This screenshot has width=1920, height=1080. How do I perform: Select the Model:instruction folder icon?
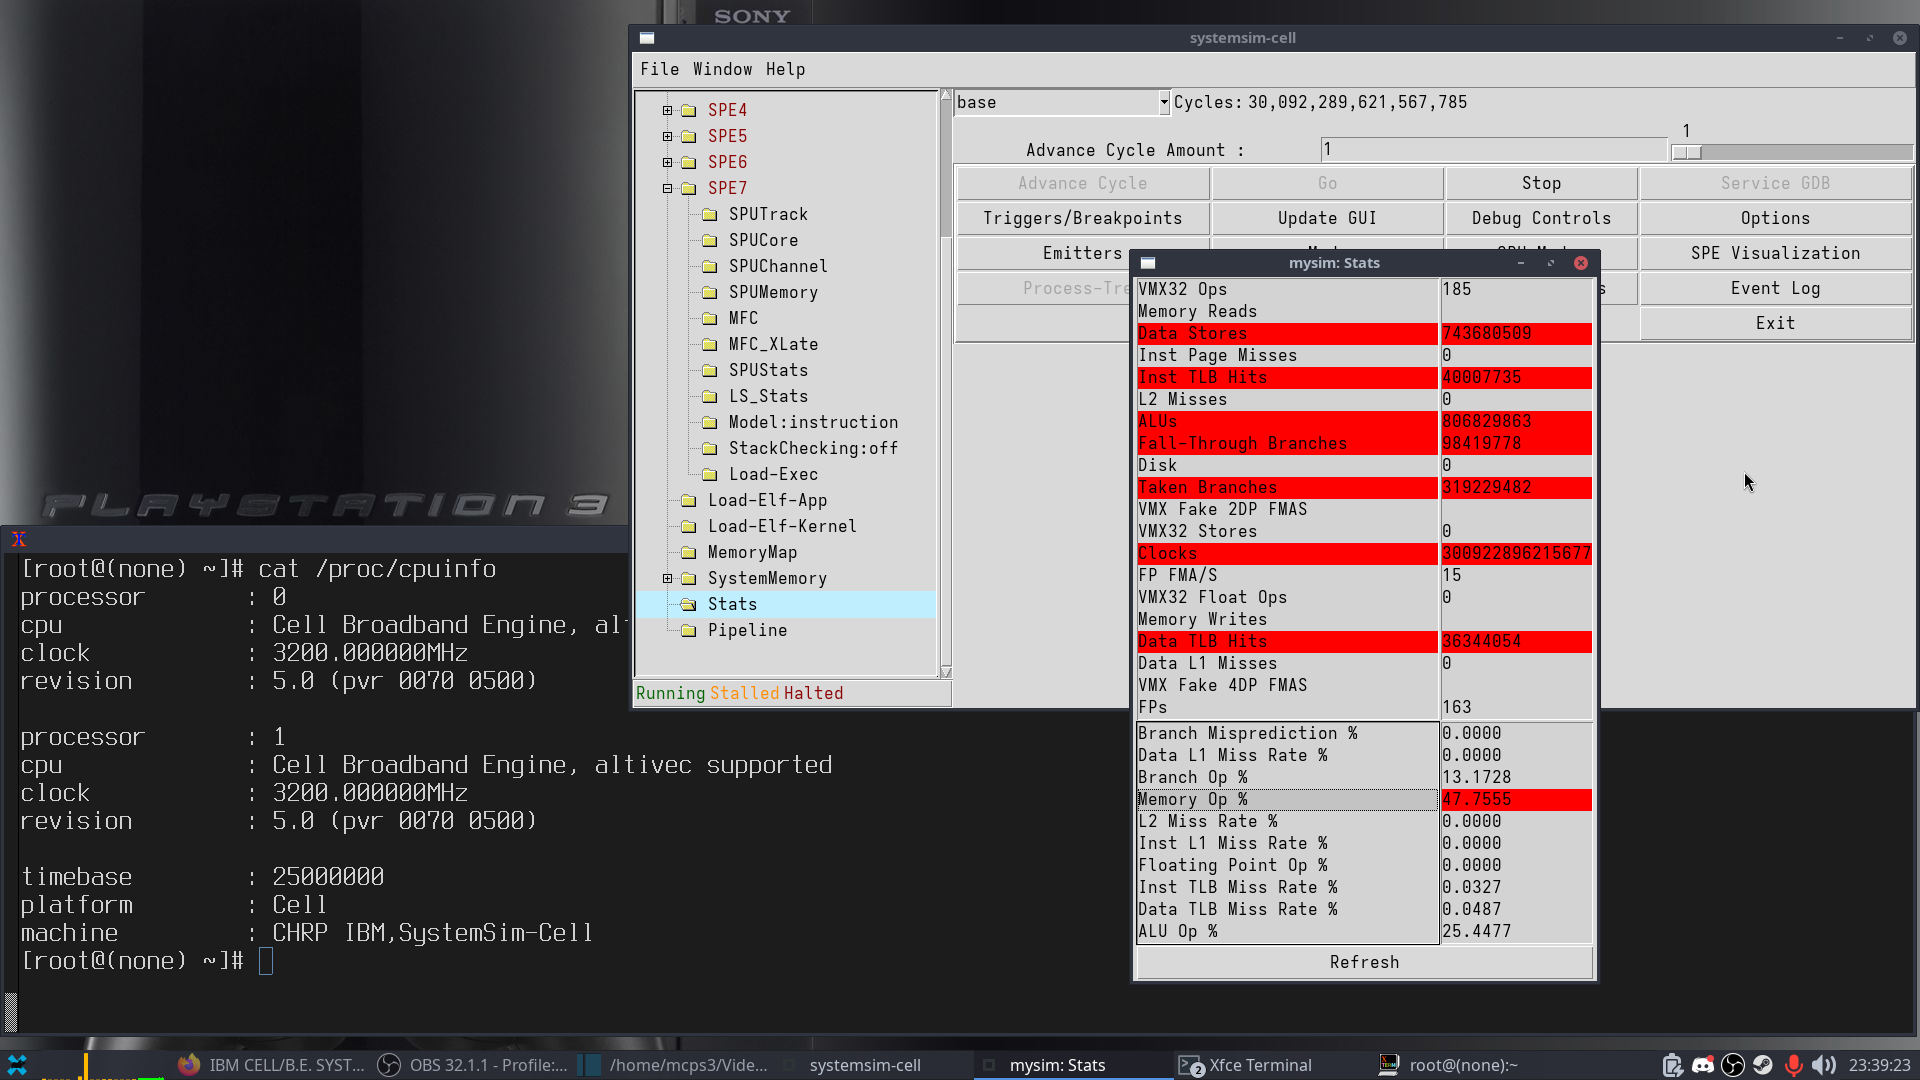(710, 422)
